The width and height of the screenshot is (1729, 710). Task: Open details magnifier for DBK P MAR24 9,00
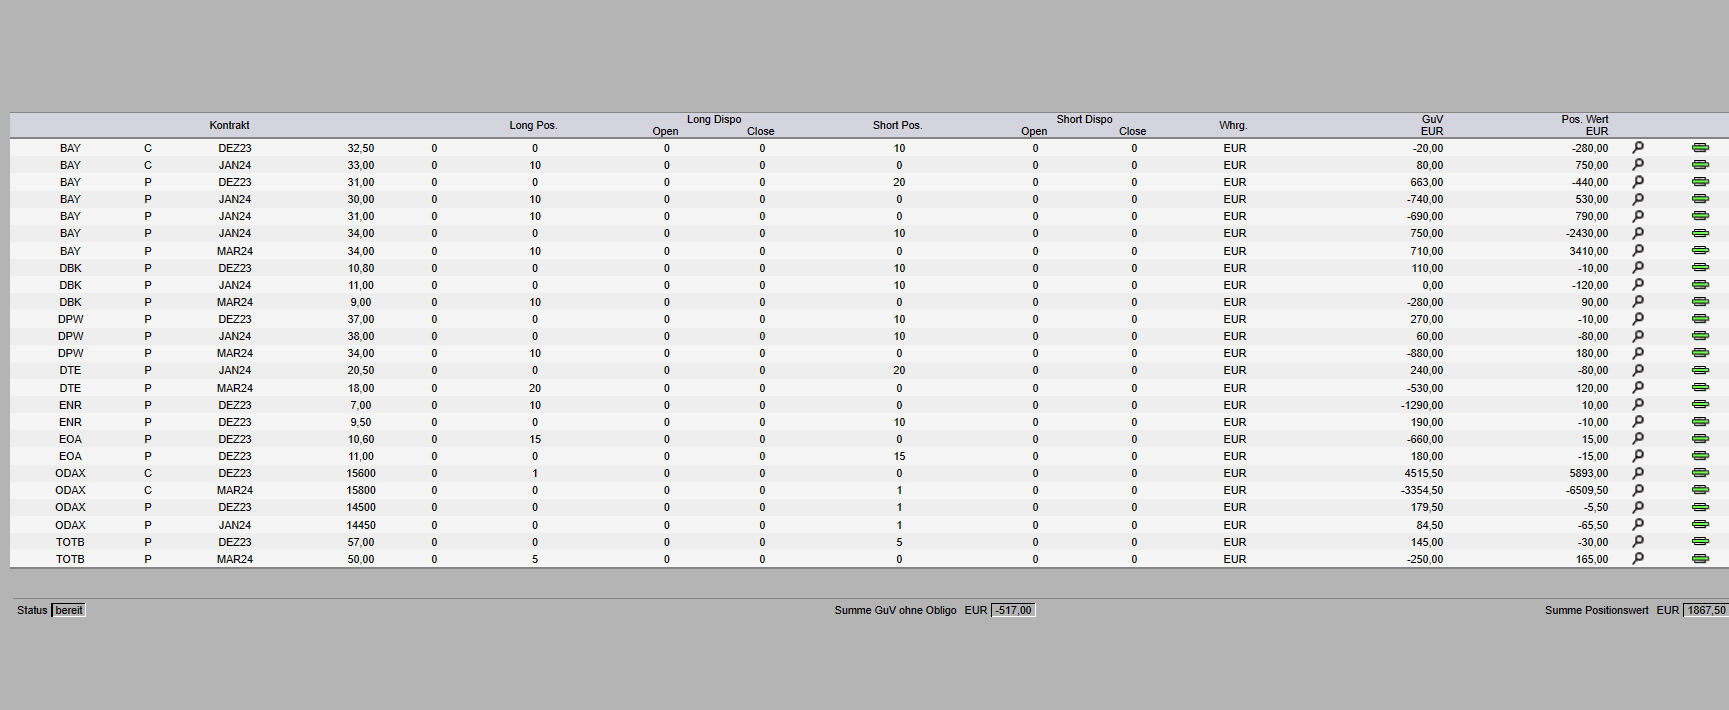tap(1638, 302)
